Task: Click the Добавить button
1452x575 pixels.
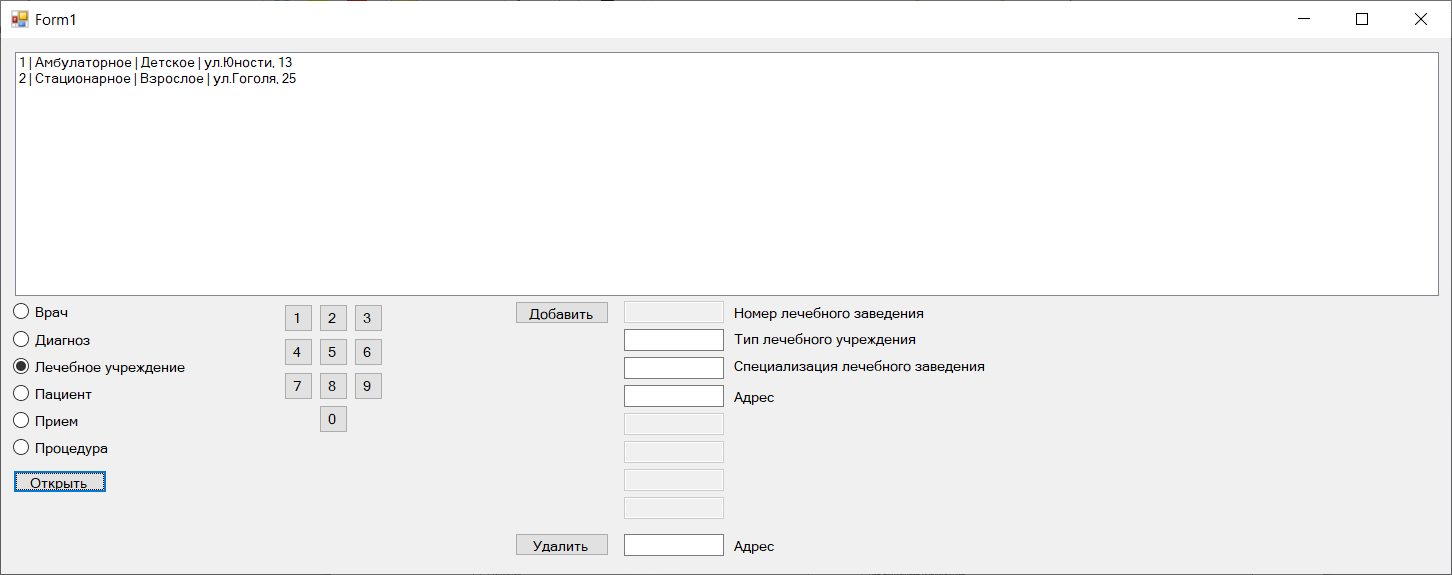Action: (x=562, y=313)
